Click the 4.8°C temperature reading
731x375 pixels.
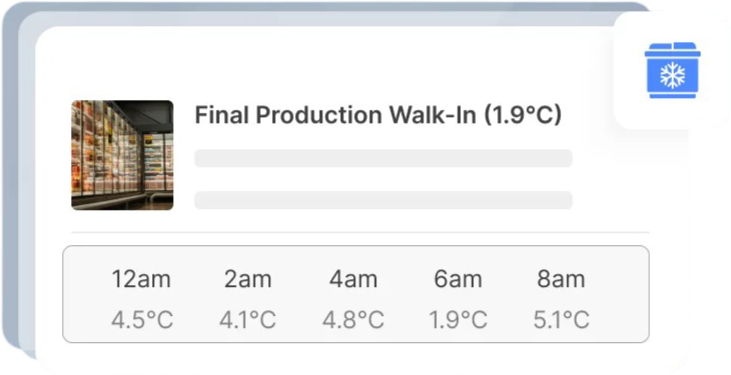pos(353,320)
